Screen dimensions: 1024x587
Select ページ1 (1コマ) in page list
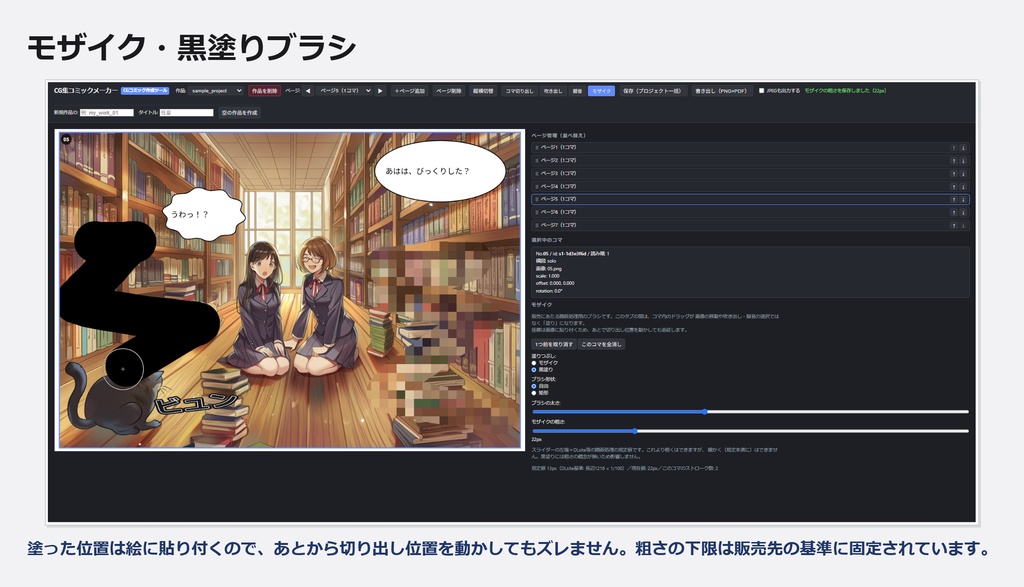[750, 148]
